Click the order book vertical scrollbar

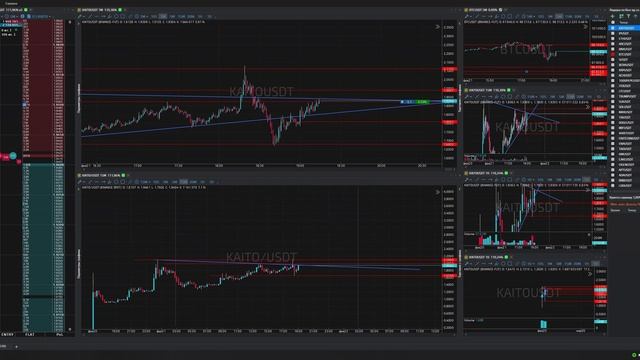click(70, 176)
